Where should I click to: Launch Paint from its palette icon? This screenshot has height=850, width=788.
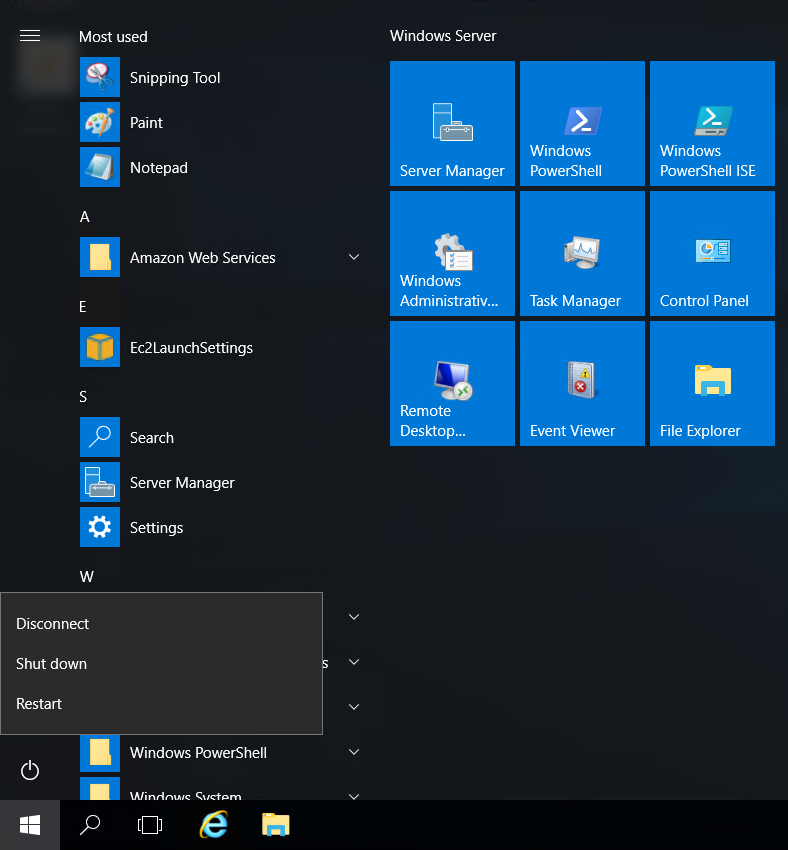click(x=100, y=122)
